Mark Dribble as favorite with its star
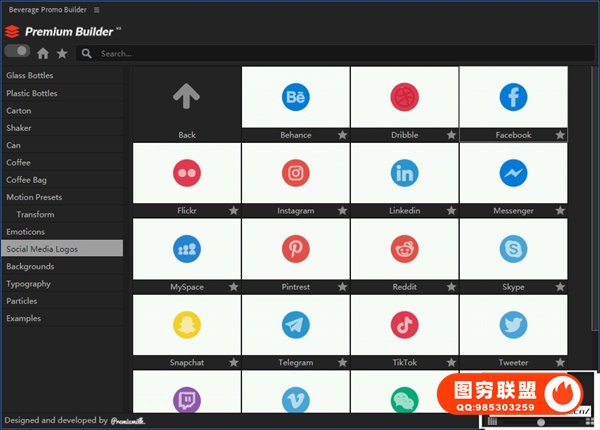The height and width of the screenshot is (430, 600). pyautogui.click(x=451, y=135)
